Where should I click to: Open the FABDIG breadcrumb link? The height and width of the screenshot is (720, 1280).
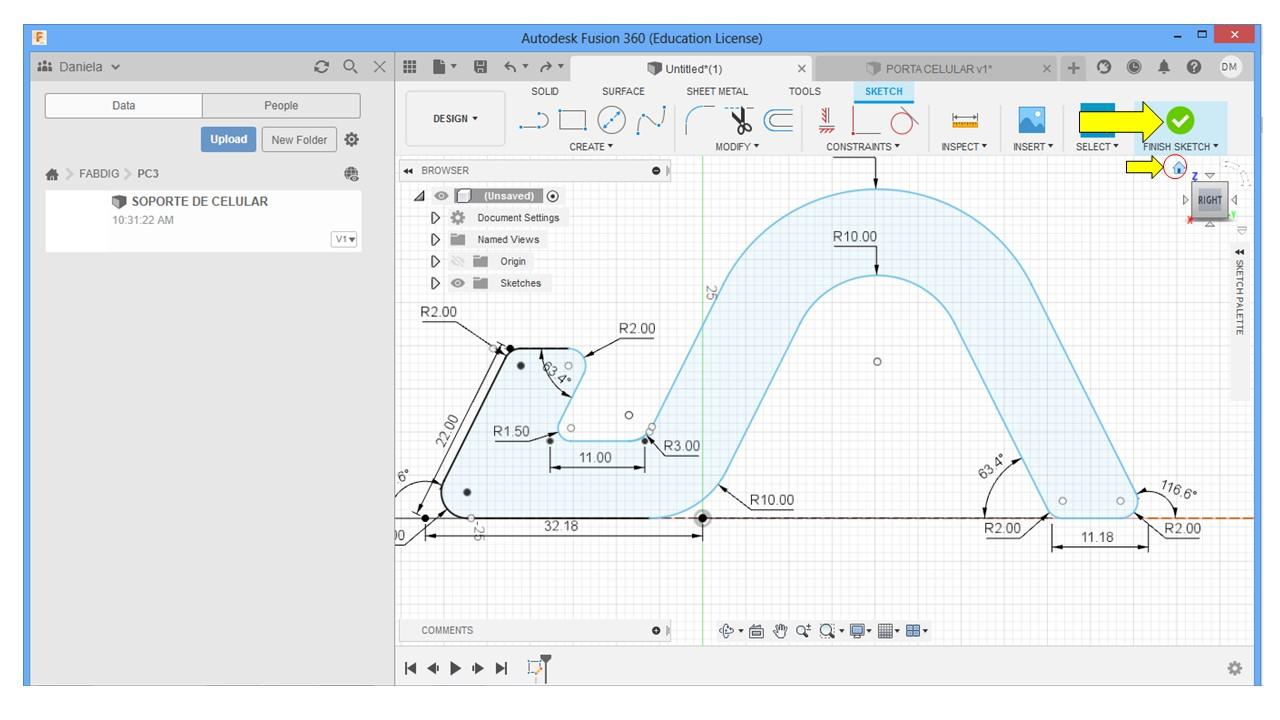99,173
